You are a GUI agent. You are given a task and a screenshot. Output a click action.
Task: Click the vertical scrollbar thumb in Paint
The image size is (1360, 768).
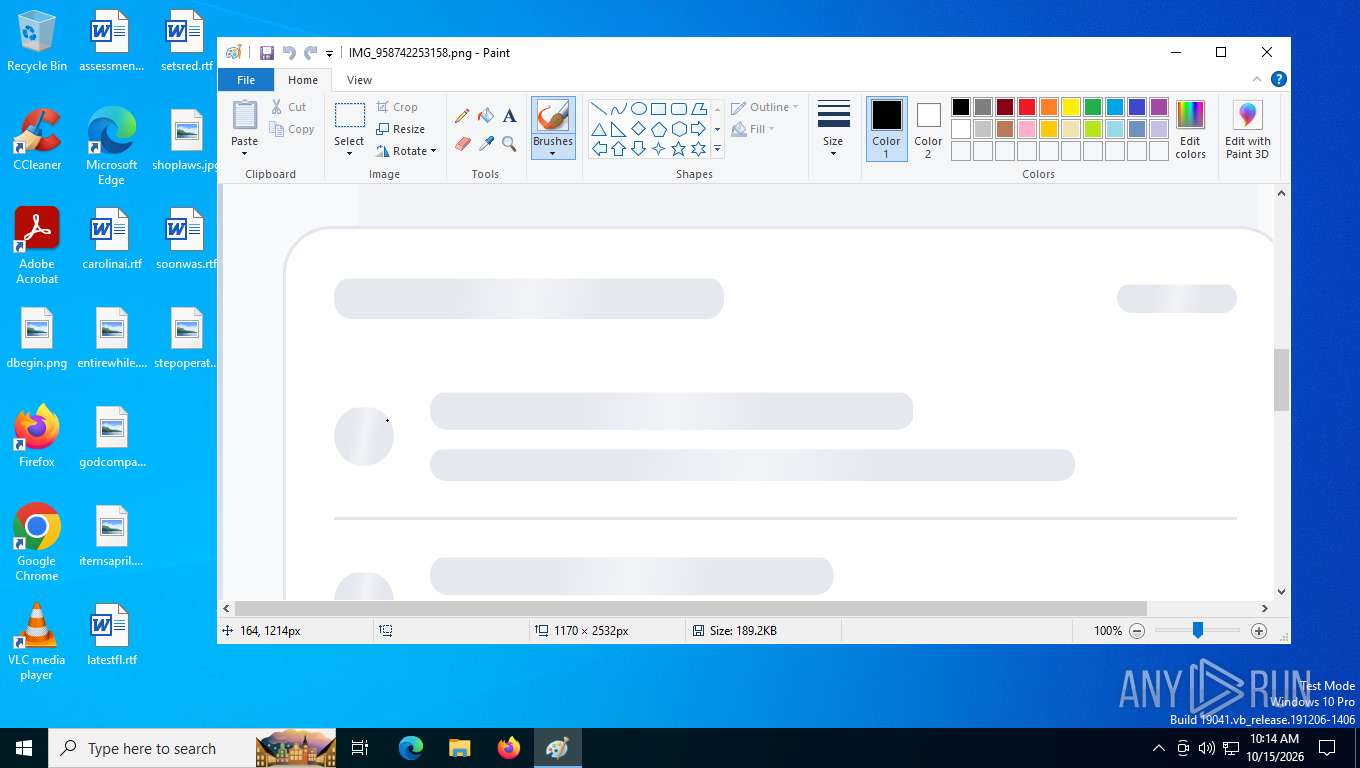(x=1282, y=380)
